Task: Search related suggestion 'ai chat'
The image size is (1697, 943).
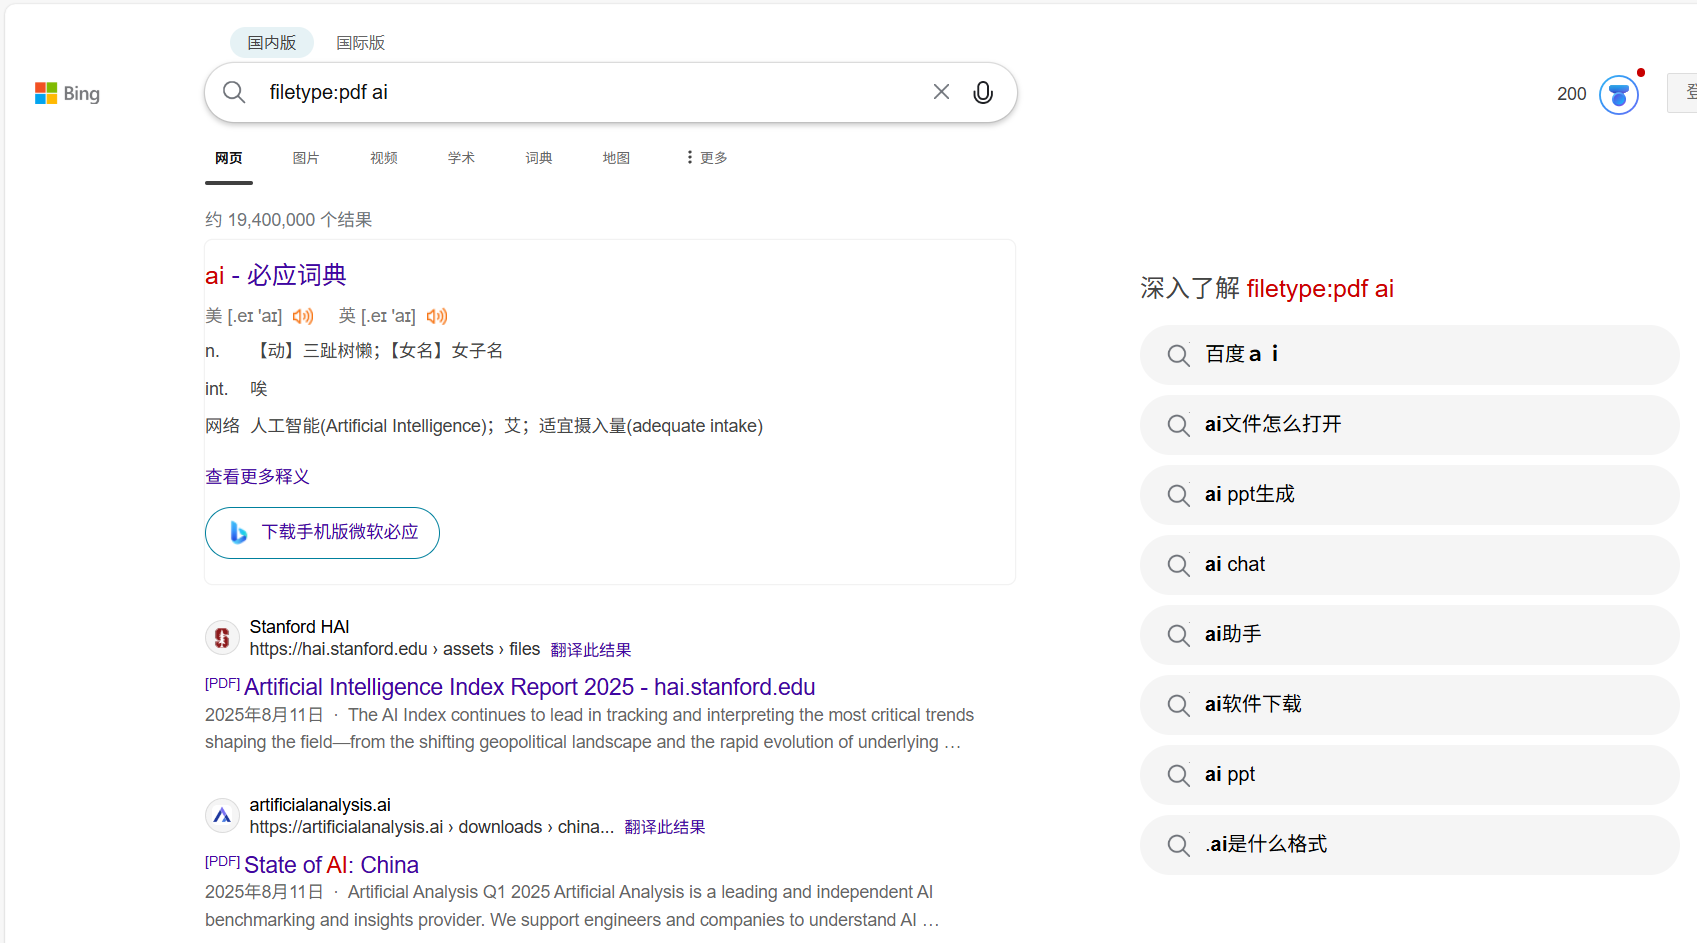Action: (1409, 565)
